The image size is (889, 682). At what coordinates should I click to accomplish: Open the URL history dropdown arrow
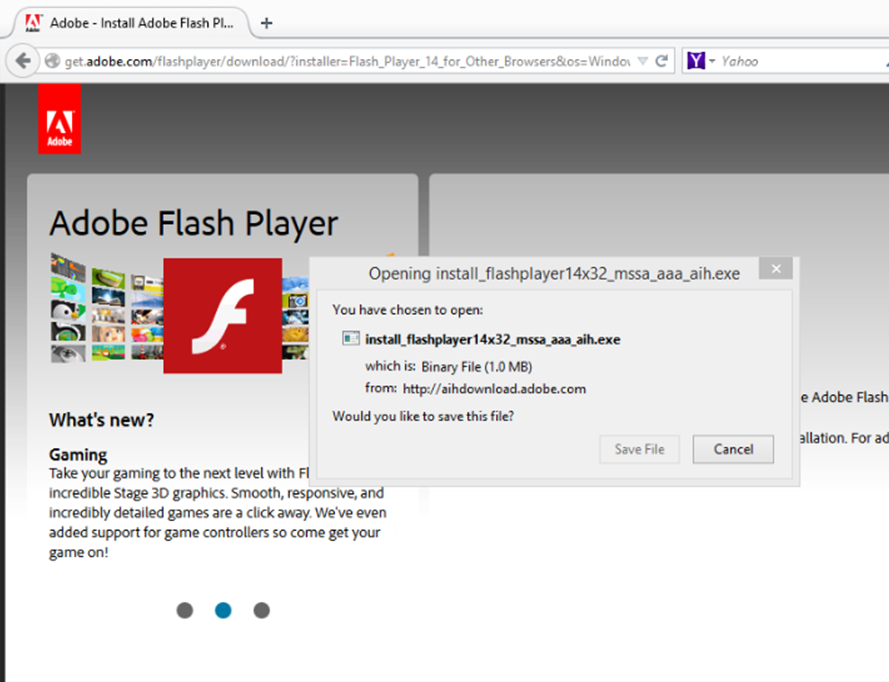[642, 61]
